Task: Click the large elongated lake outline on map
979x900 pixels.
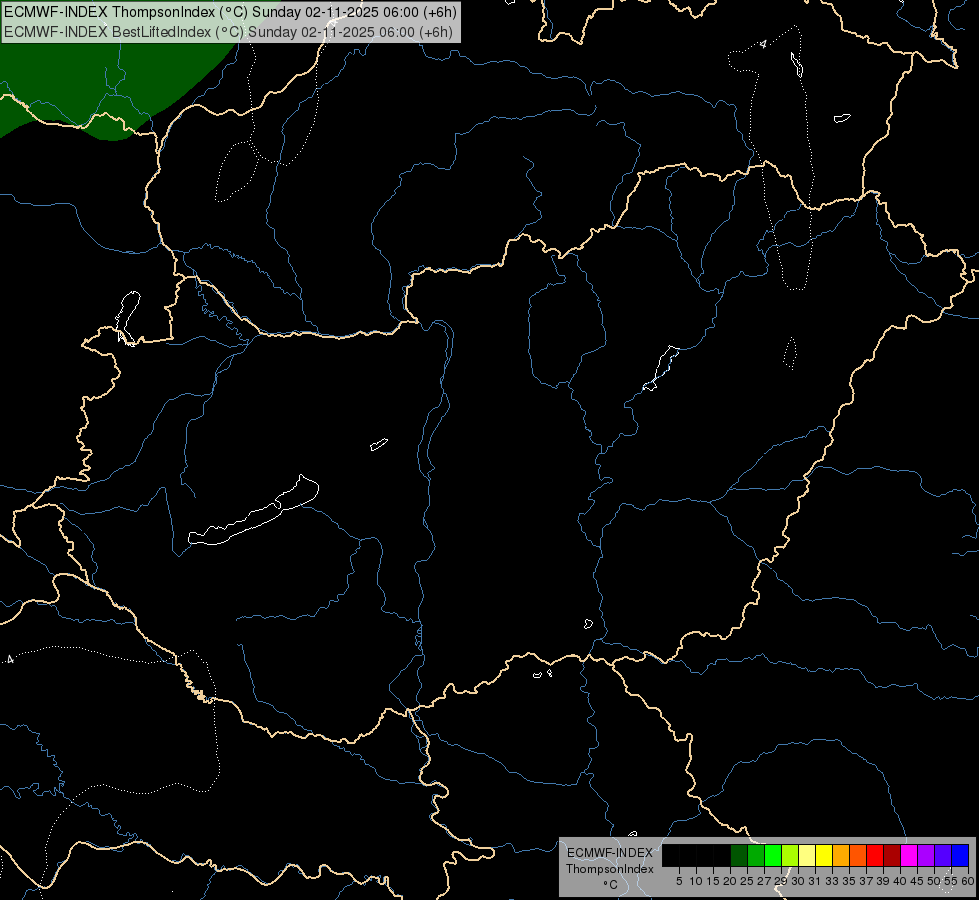Action: [253, 512]
